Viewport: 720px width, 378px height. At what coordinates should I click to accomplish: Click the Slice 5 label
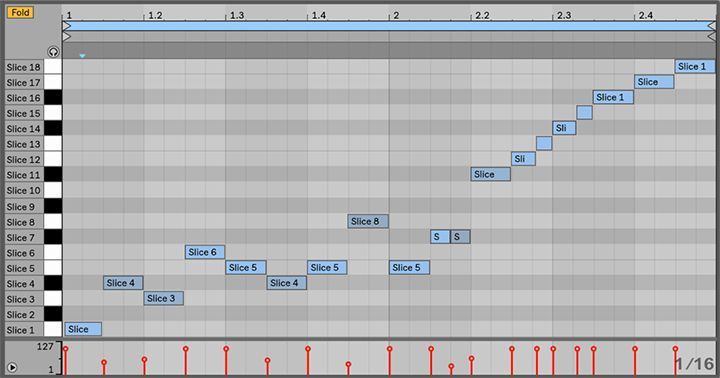coord(21,268)
